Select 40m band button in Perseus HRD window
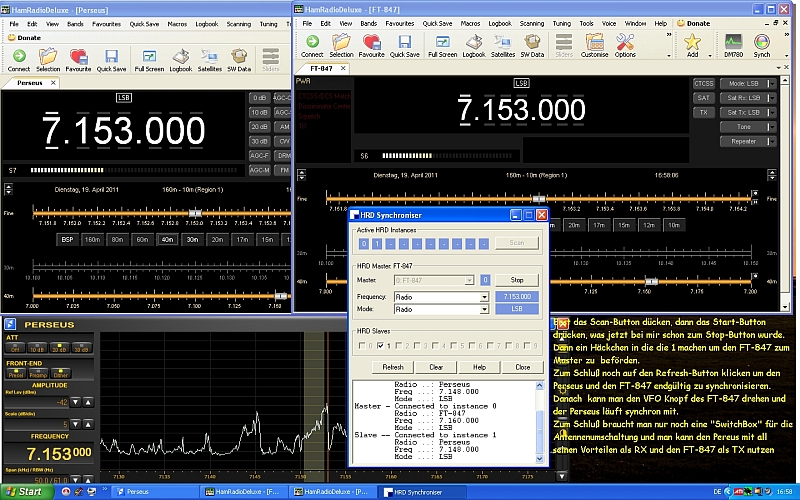 167,239
